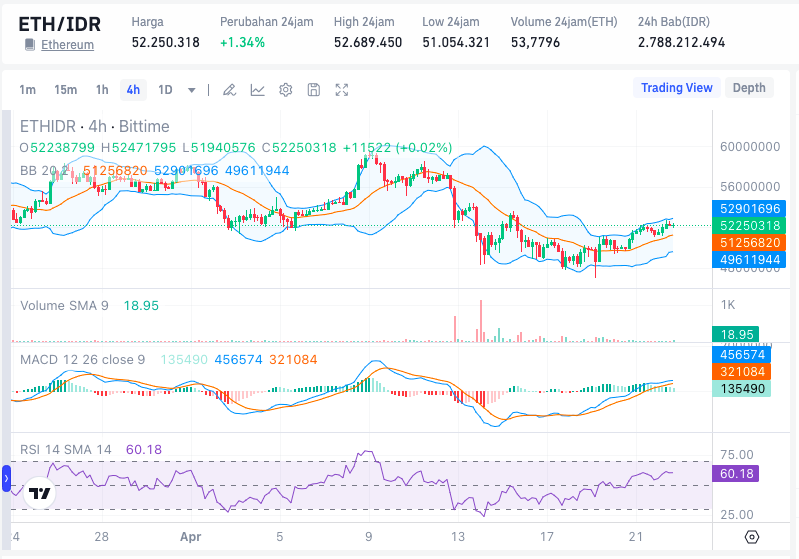
Task: Click the 135490 histogram axis label
Action: click(x=742, y=389)
